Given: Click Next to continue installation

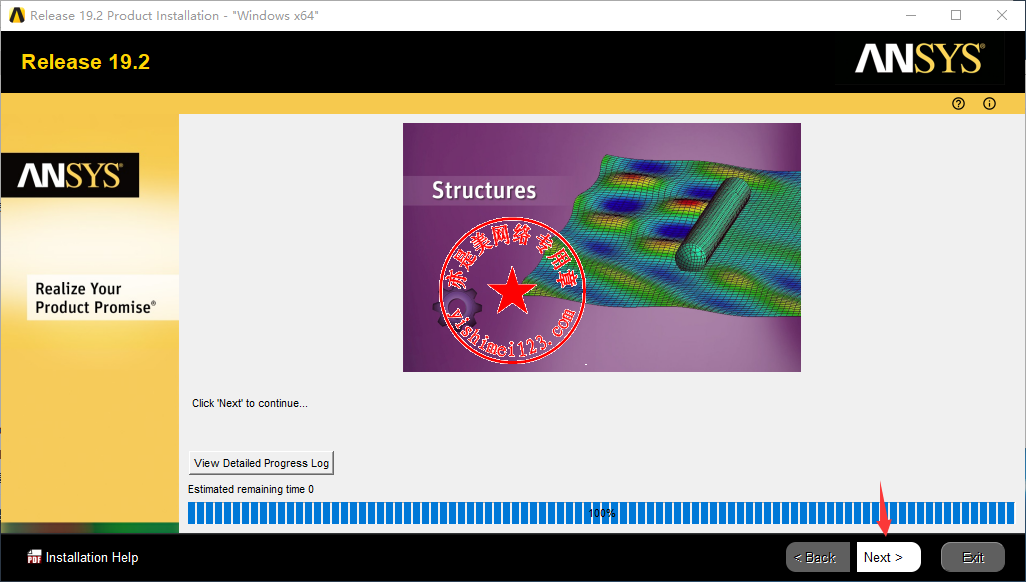Looking at the screenshot, I should 889,557.
